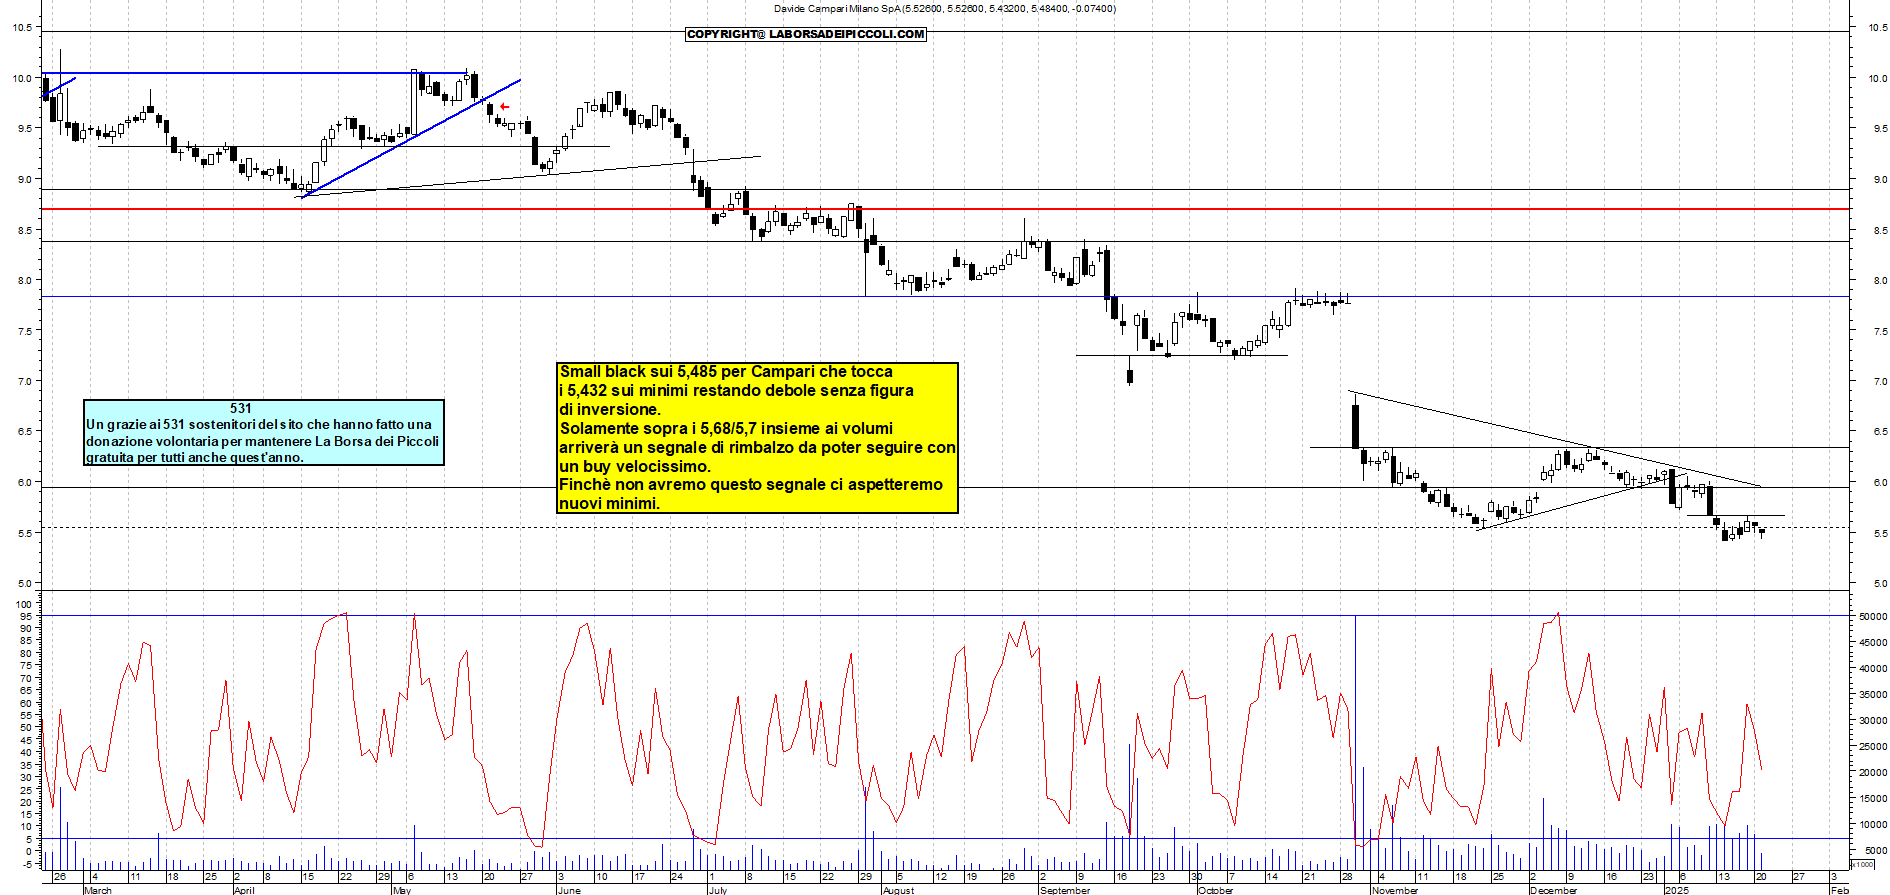1890x895 pixels.
Task: Click the '100' label on the oscillator scale
Action: (23, 604)
